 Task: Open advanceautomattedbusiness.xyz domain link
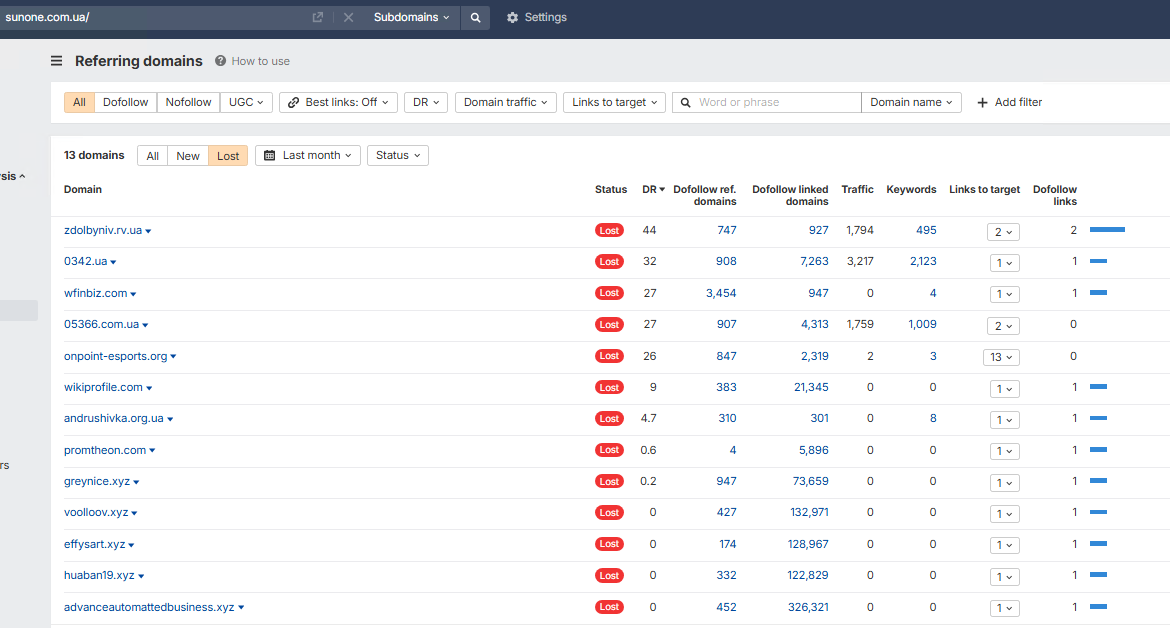pos(149,607)
